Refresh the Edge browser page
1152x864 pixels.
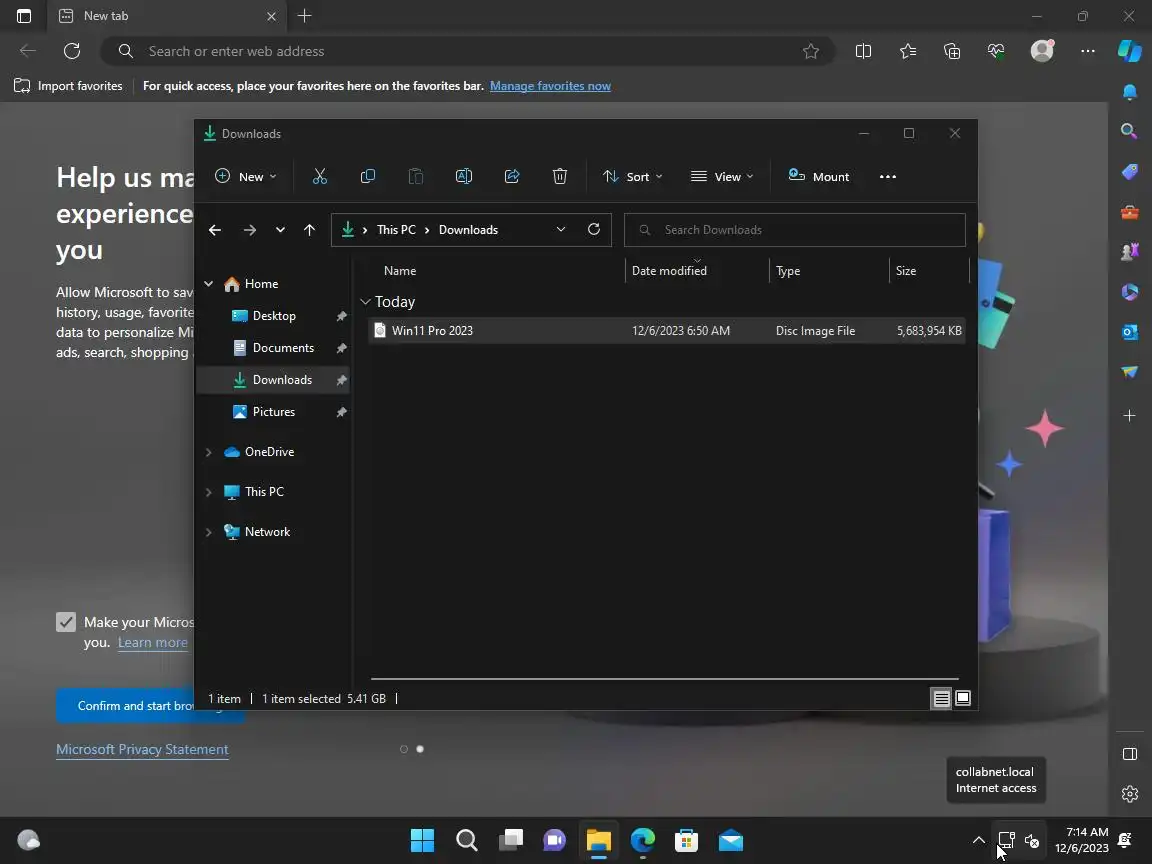(72, 51)
